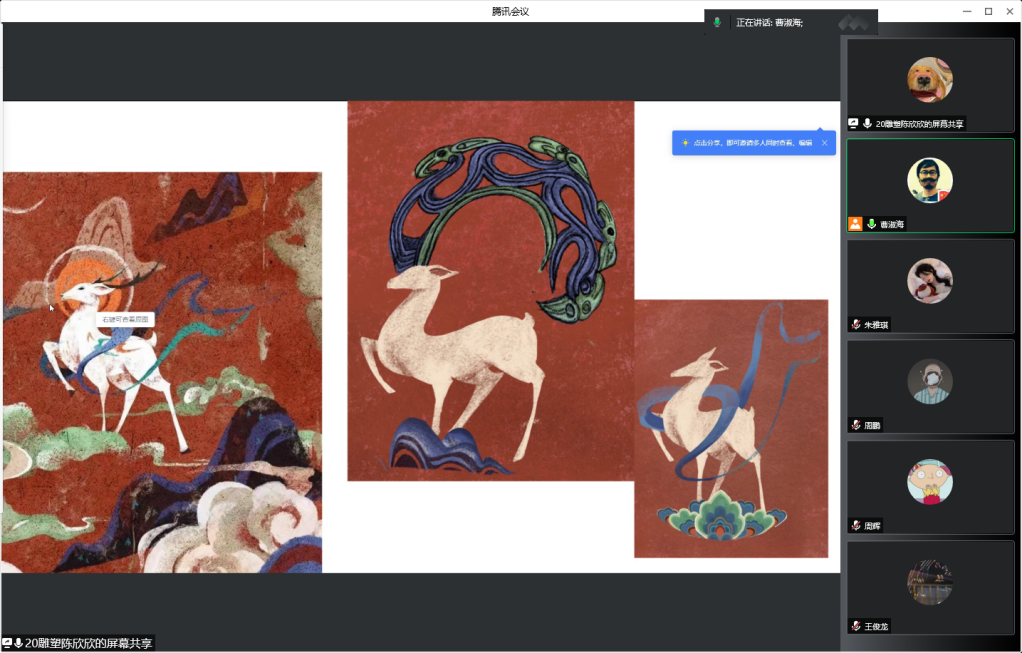Dismiss the blue sharing tip banner

coord(825,143)
